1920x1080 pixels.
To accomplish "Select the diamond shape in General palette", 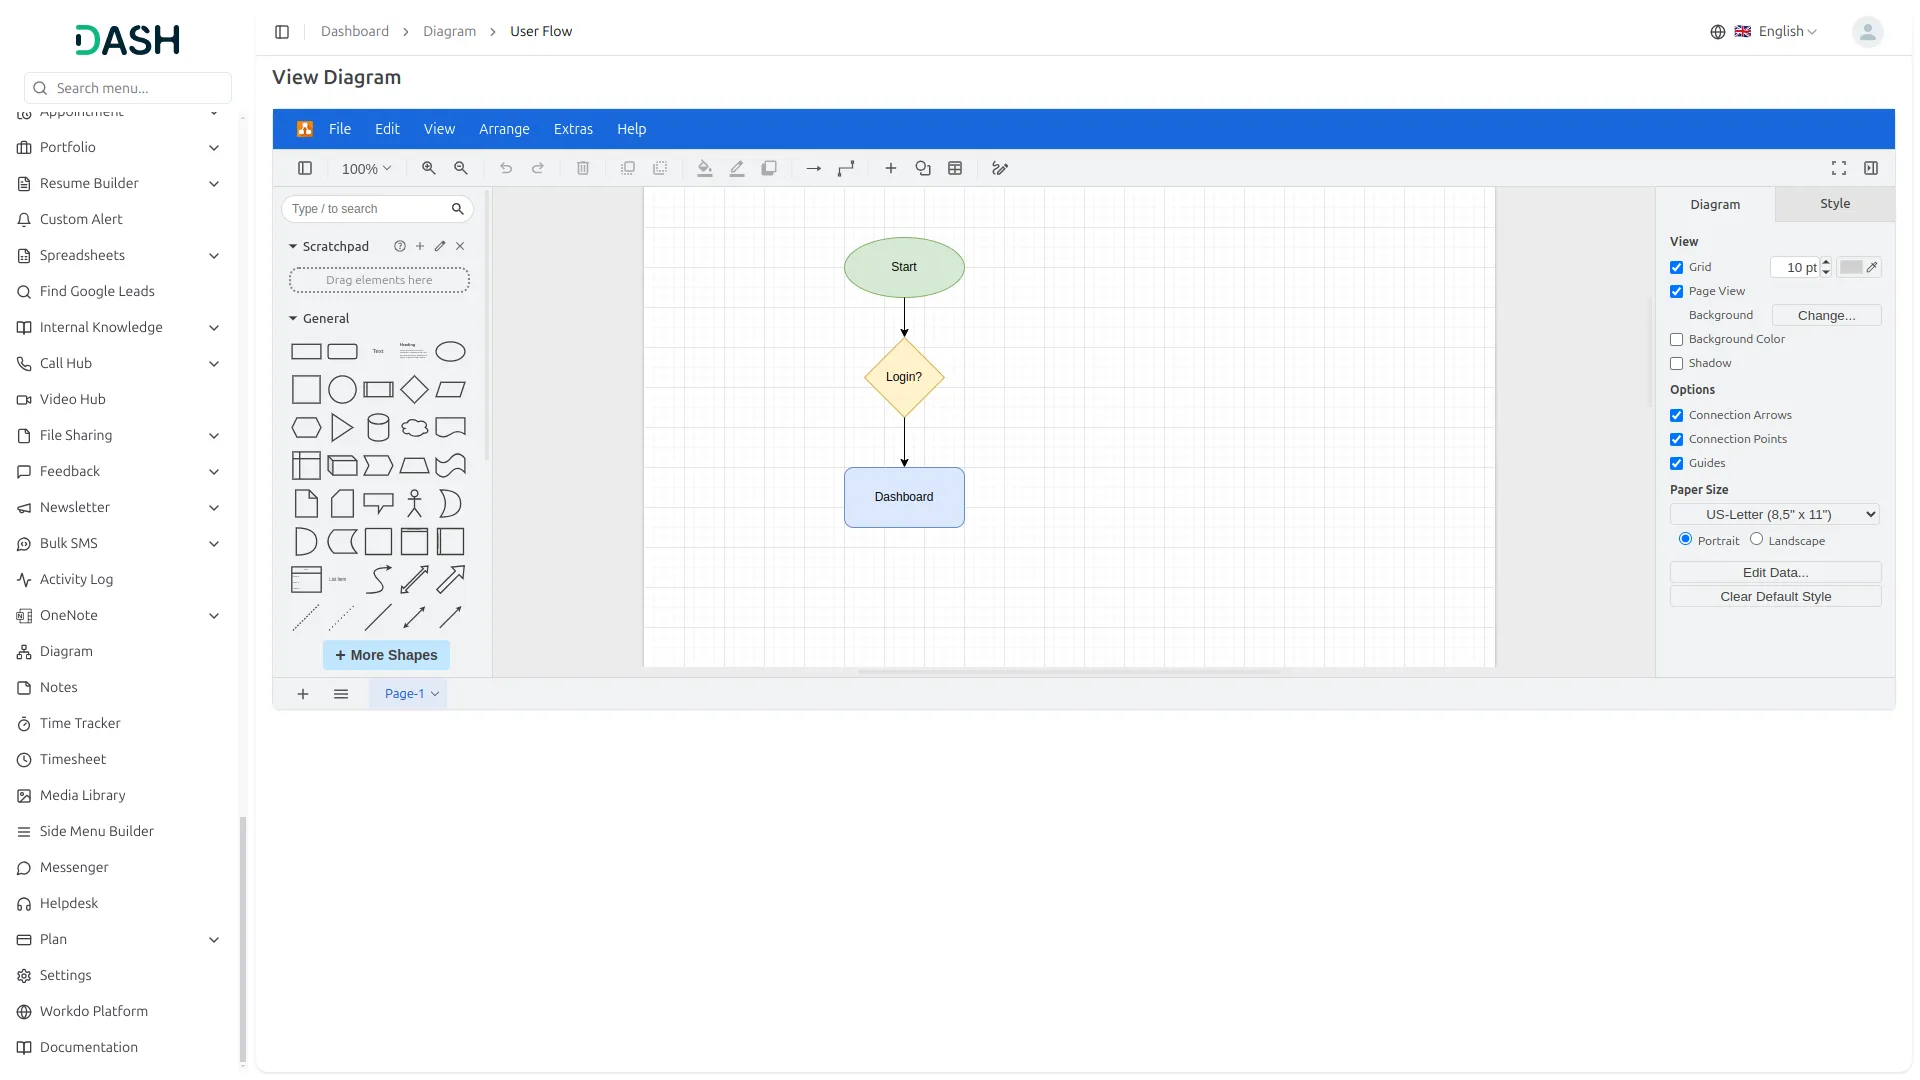I will click(x=414, y=390).
